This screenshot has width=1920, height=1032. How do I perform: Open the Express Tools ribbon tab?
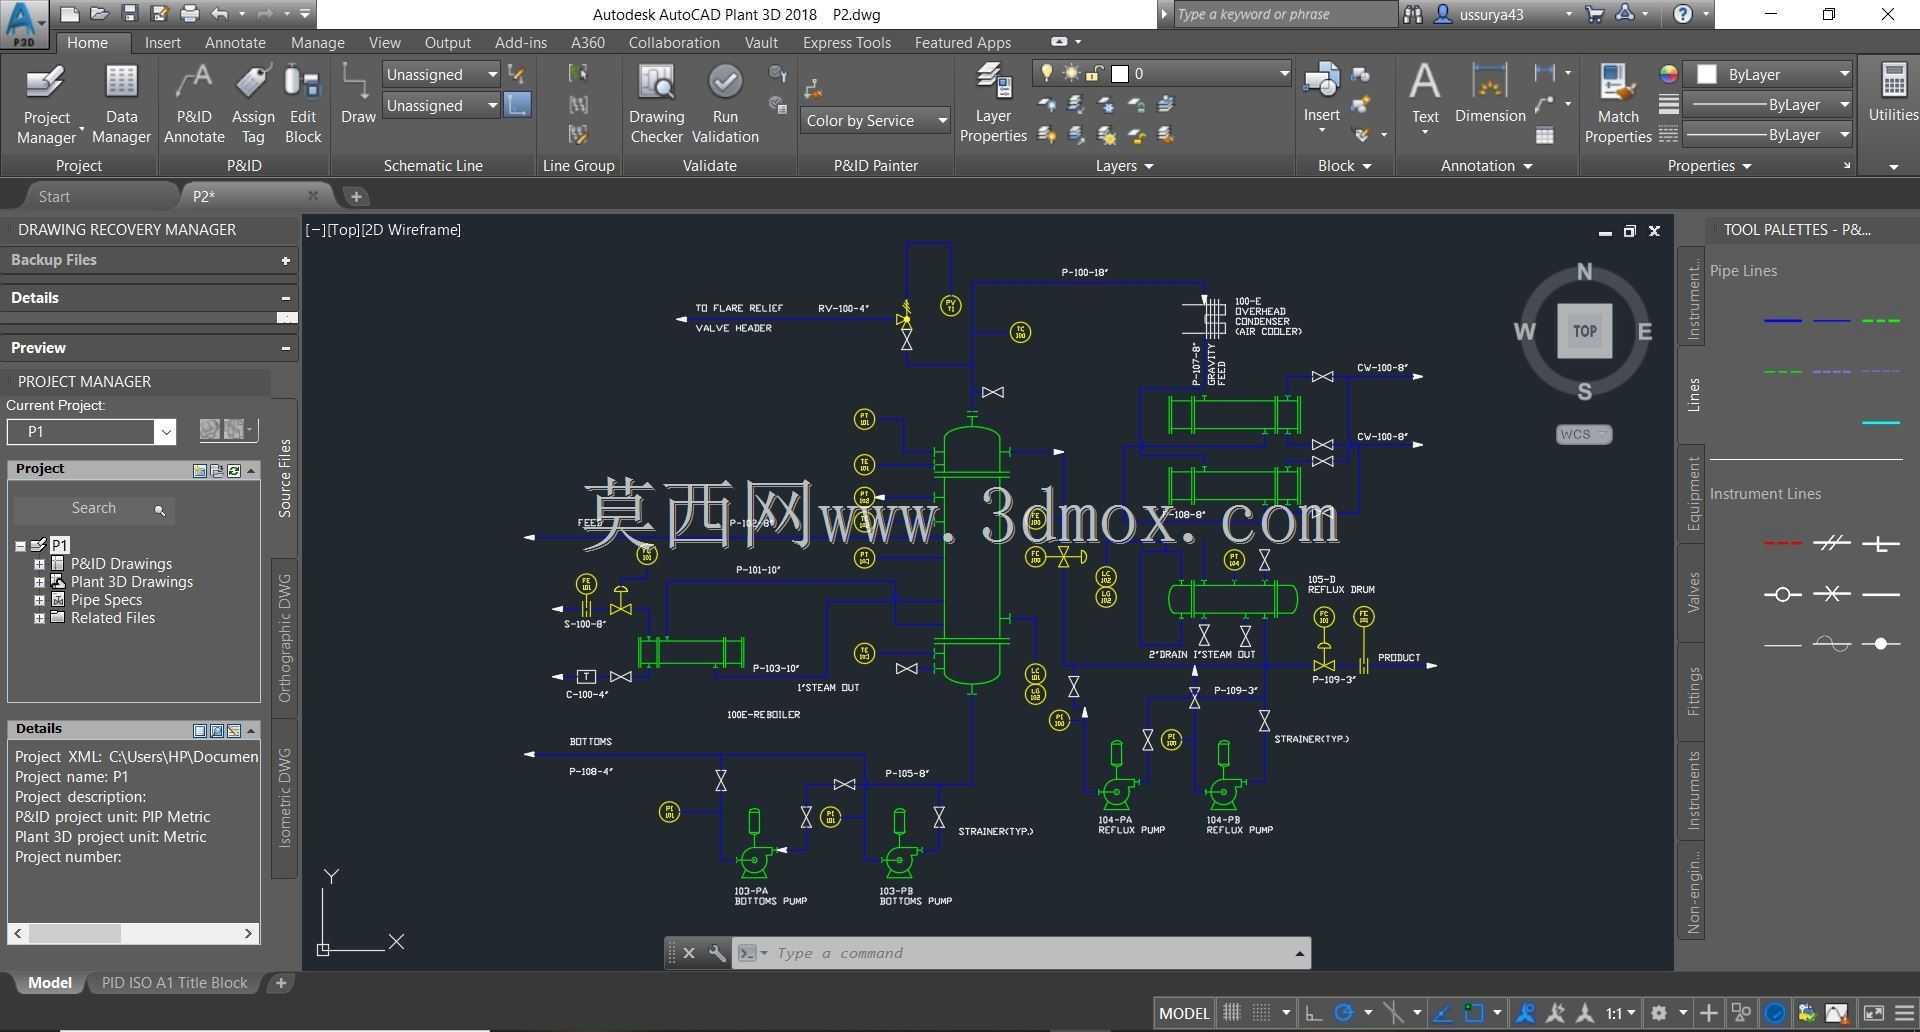(846, 42)
